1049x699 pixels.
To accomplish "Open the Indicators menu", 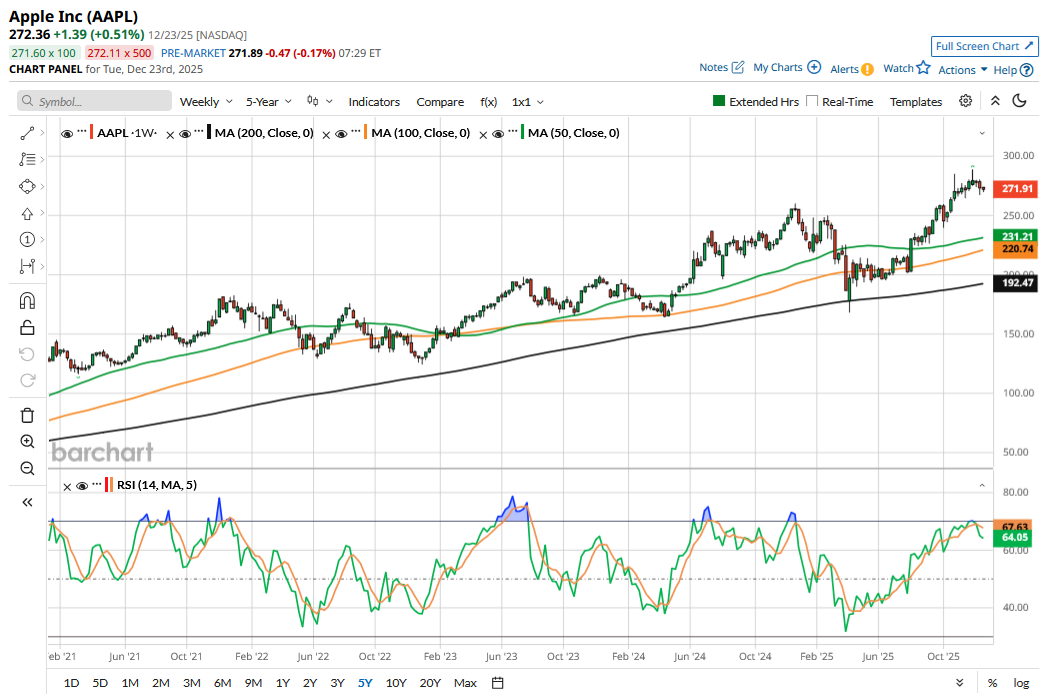I will pyautogui.click(x=374, y=101).
